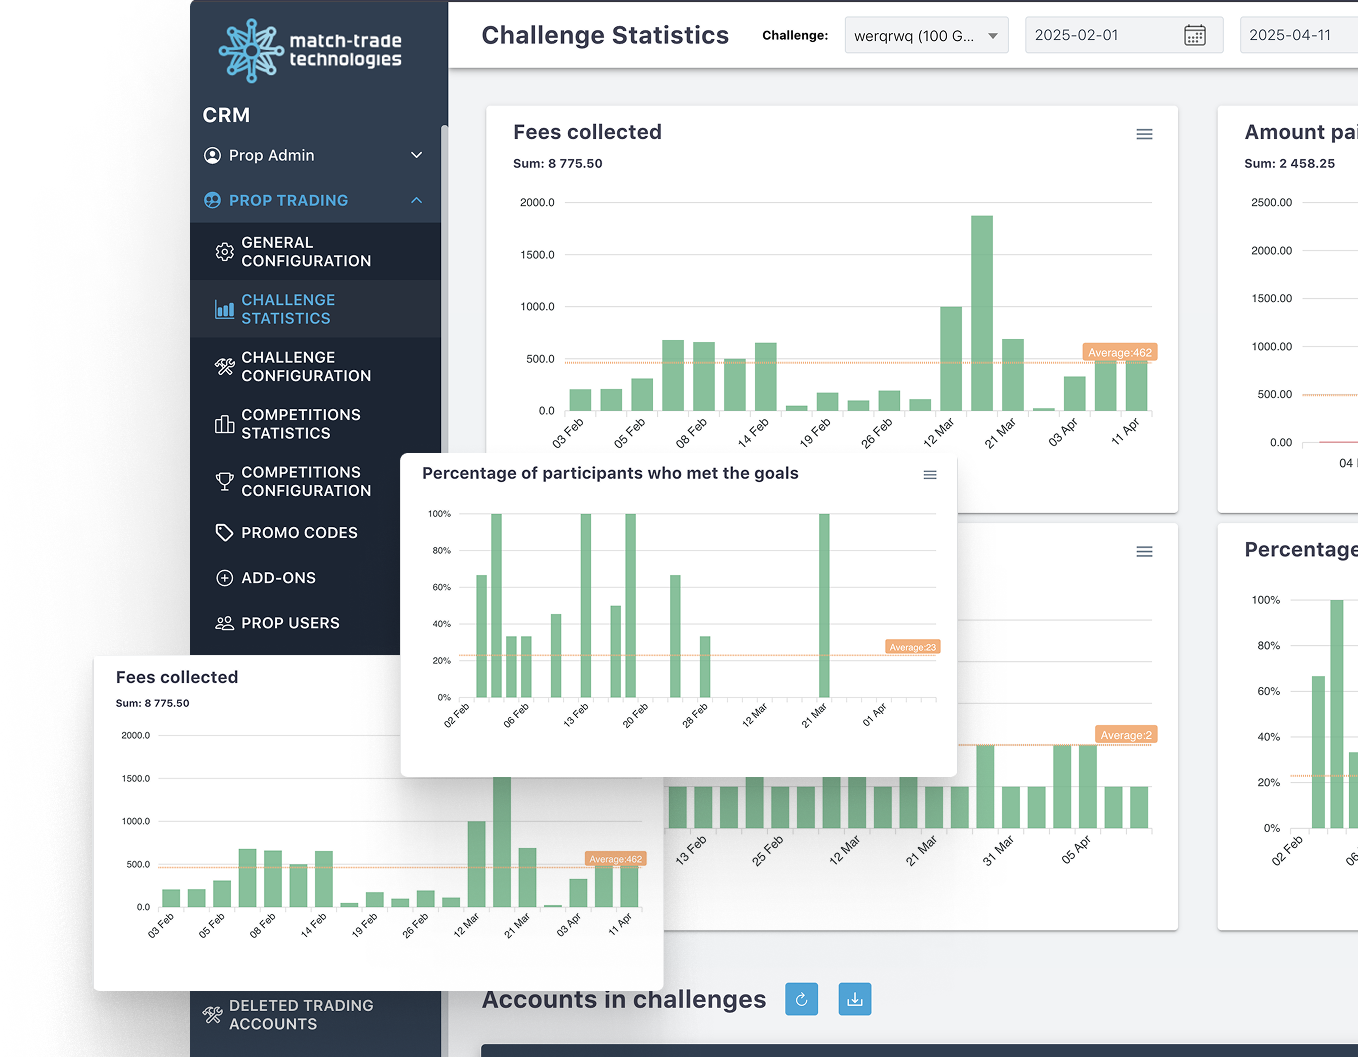Click the Promo Codes tag icon
Viewport: 1358px width, 1057px height.
pyautogui.click(x=225, y=533)
